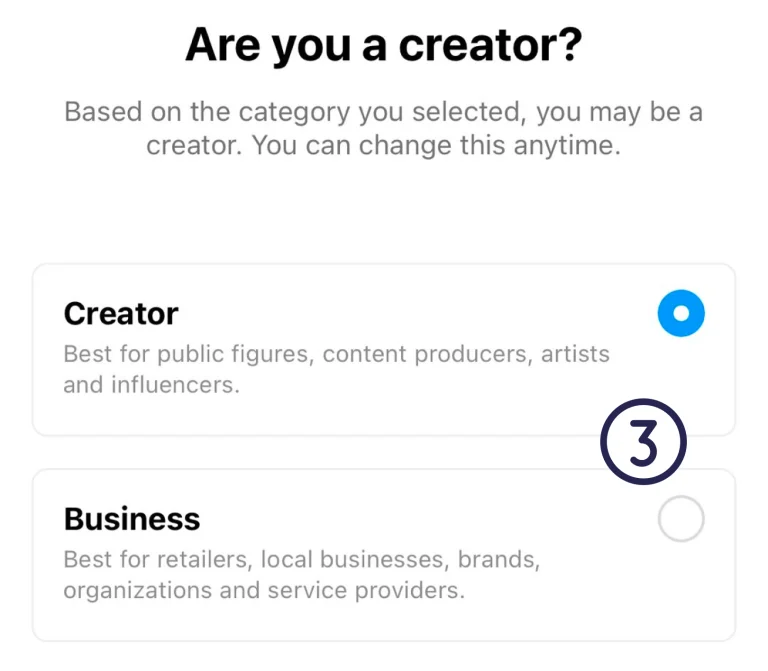The image size is (768, 671).
Task: Click the bold Business option title
Action: click(132, 520)
